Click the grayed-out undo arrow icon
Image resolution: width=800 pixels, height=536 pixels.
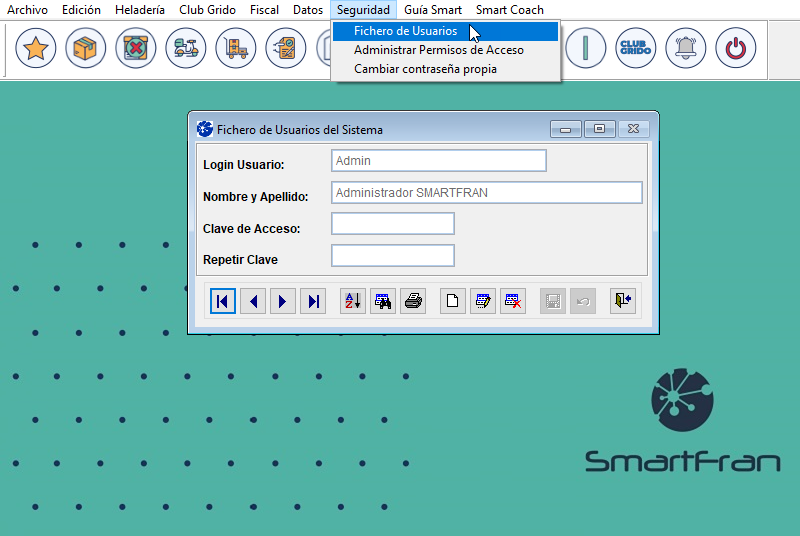coord(583,301)
